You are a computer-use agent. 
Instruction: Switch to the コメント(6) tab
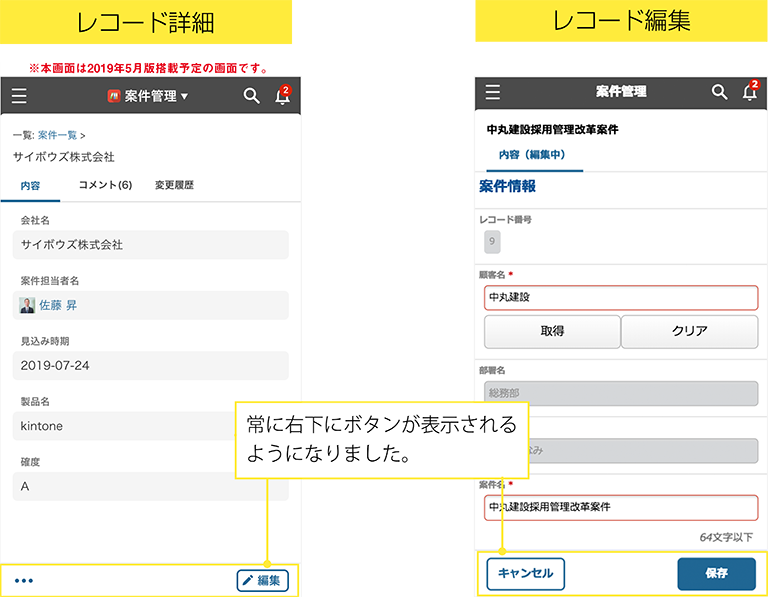(x=105, y=185)
